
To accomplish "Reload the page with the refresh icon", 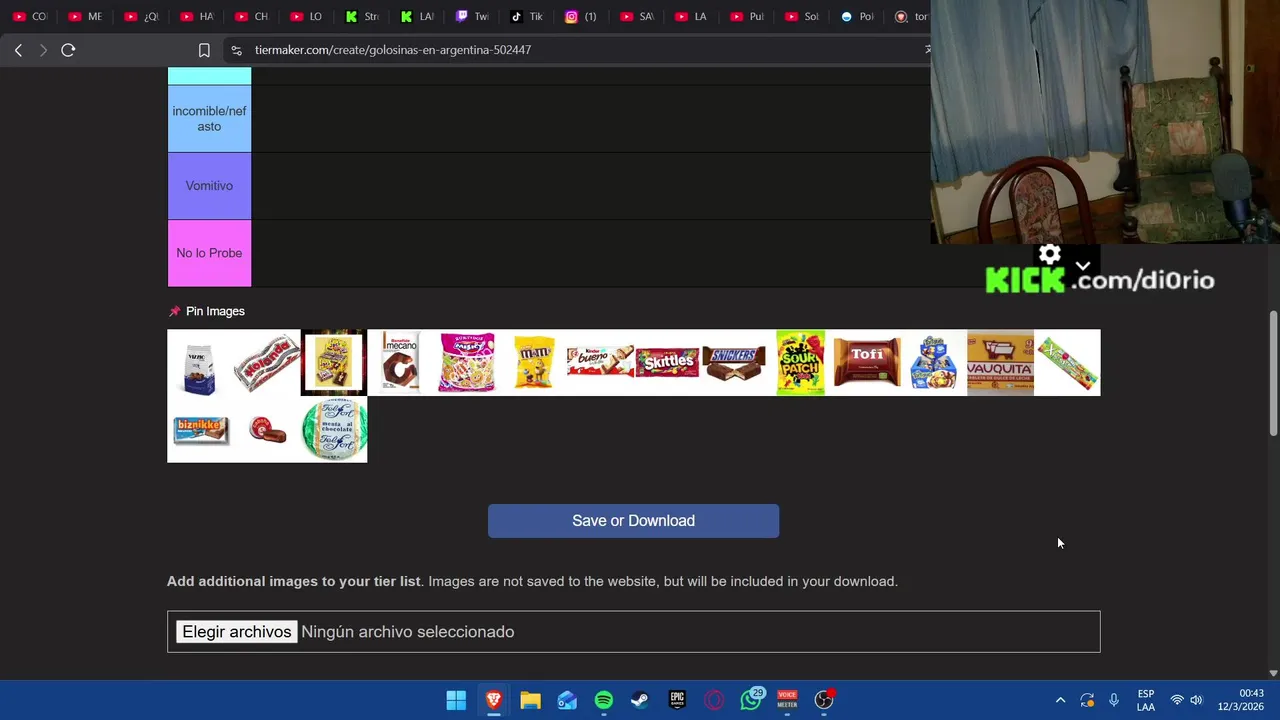I will tap(68, 50).
